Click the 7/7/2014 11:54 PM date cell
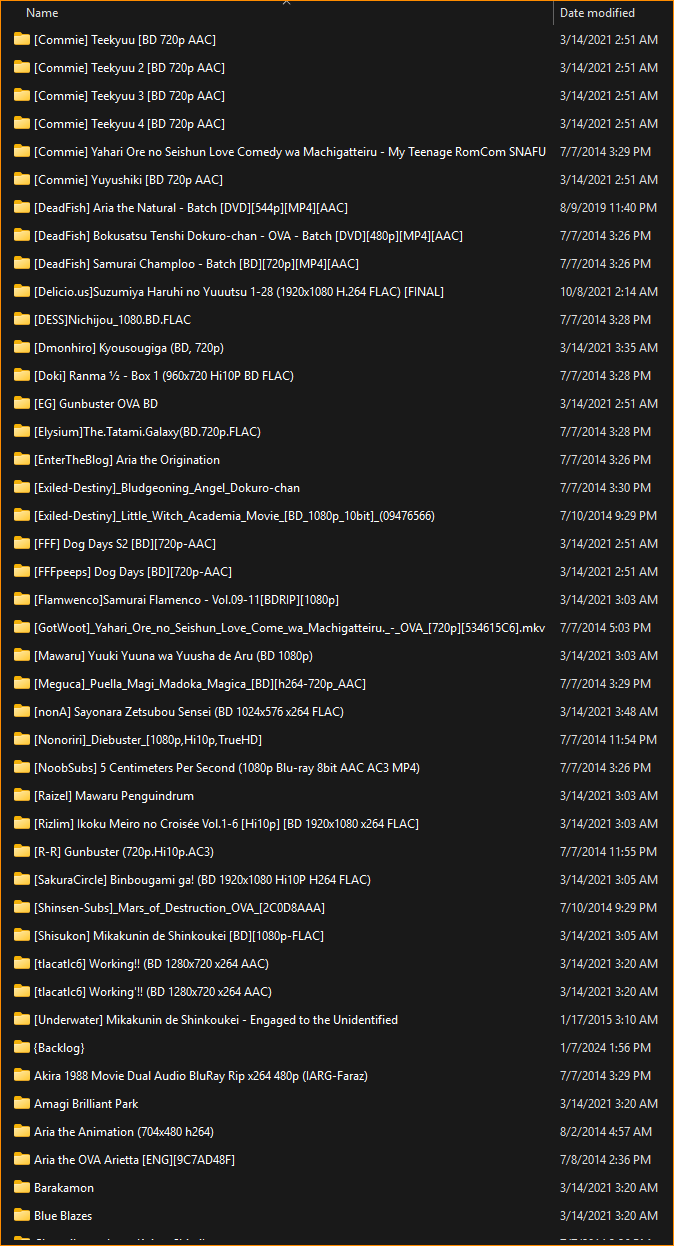Viewport: 674px width, 1246px height. coord(608,740)
